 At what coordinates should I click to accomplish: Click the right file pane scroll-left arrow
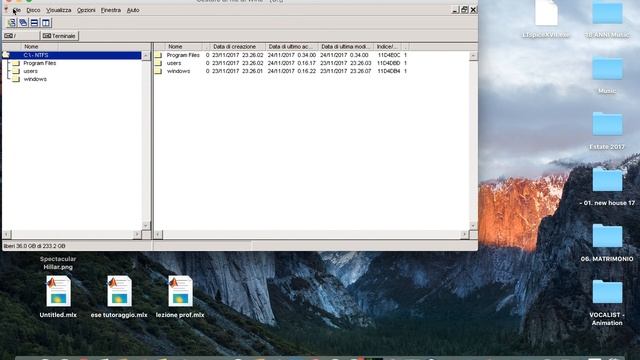(x=158, y=234)
